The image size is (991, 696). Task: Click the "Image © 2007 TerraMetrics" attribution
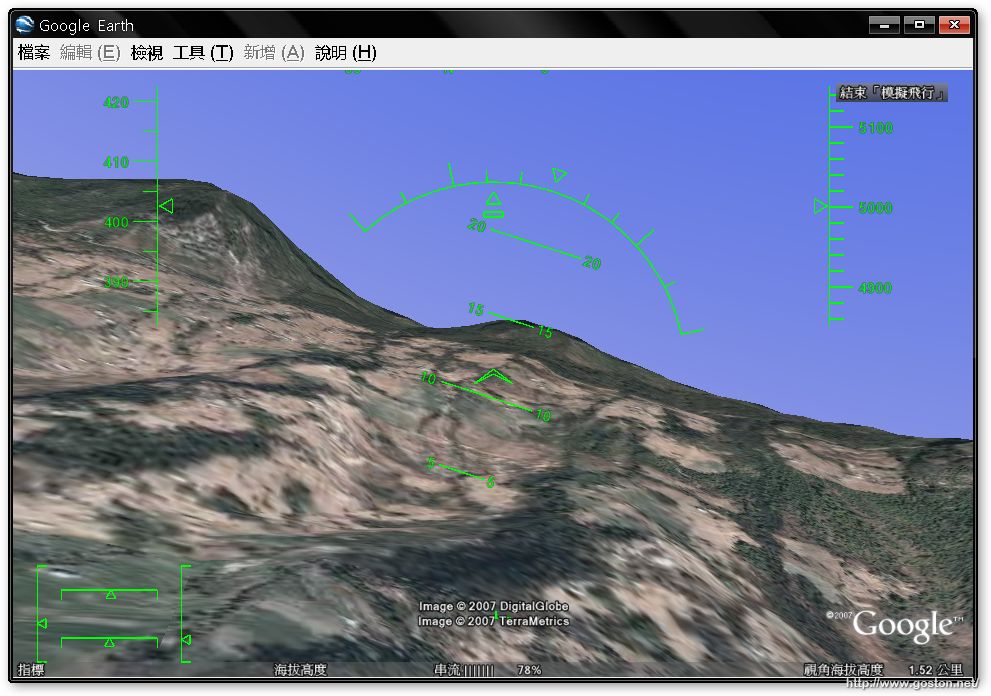[494, 621]
